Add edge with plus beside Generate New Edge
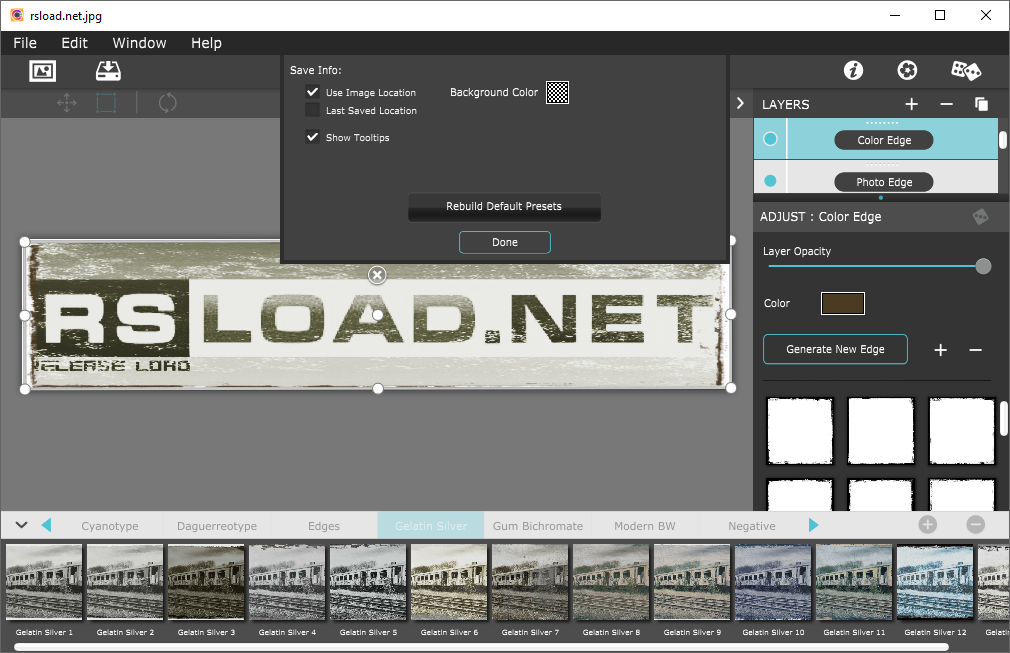 (940, 350)
